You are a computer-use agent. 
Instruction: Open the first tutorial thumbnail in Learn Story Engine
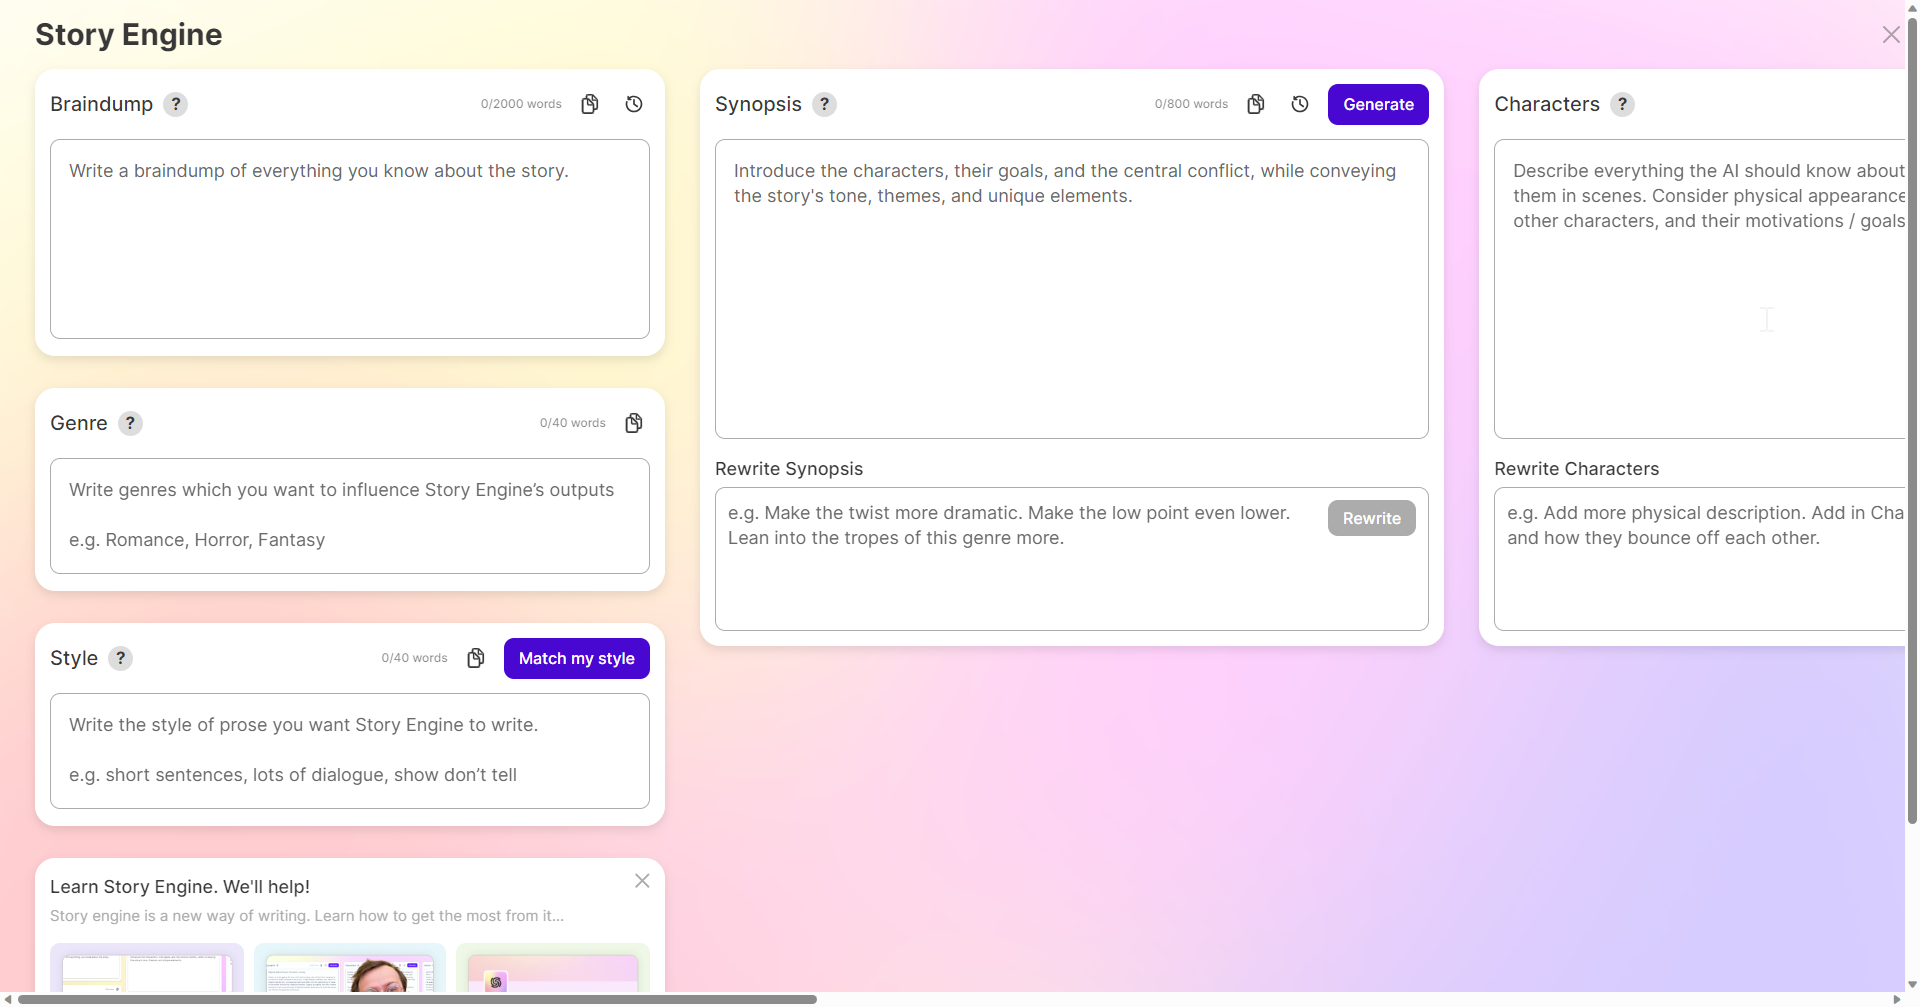147,968
